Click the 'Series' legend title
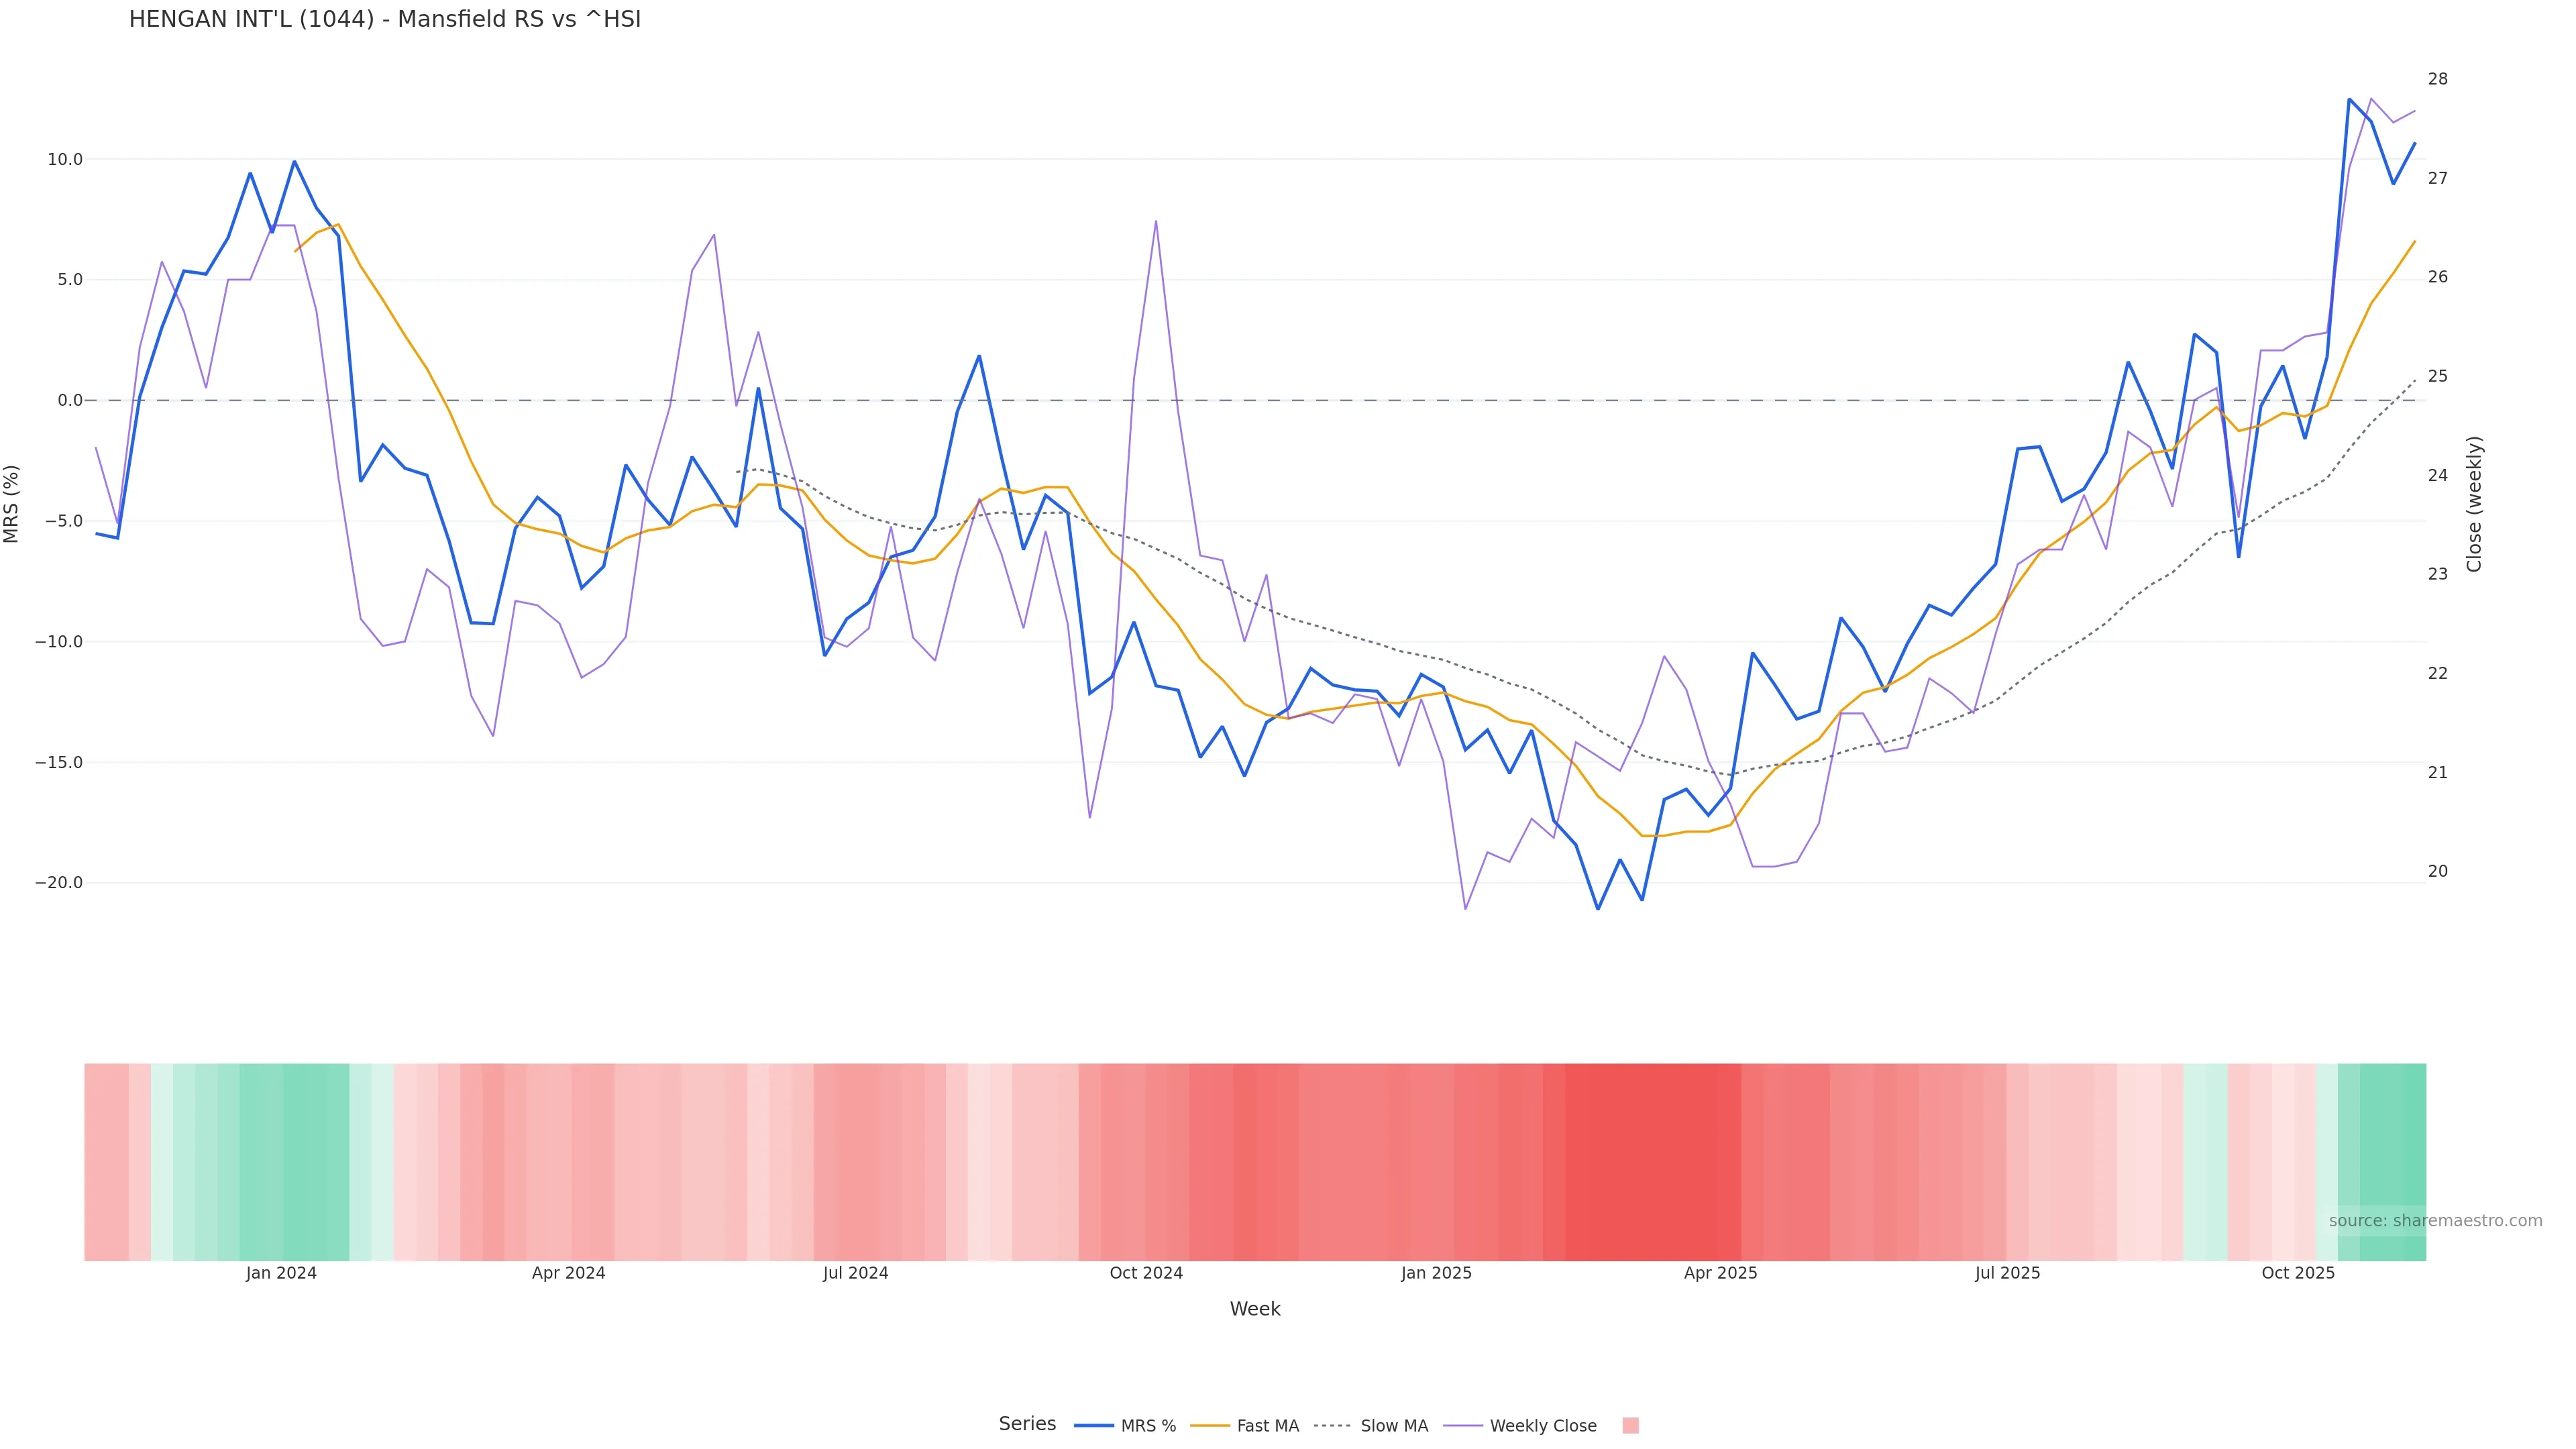2576x1449 pixels. pos(1027,1424)
